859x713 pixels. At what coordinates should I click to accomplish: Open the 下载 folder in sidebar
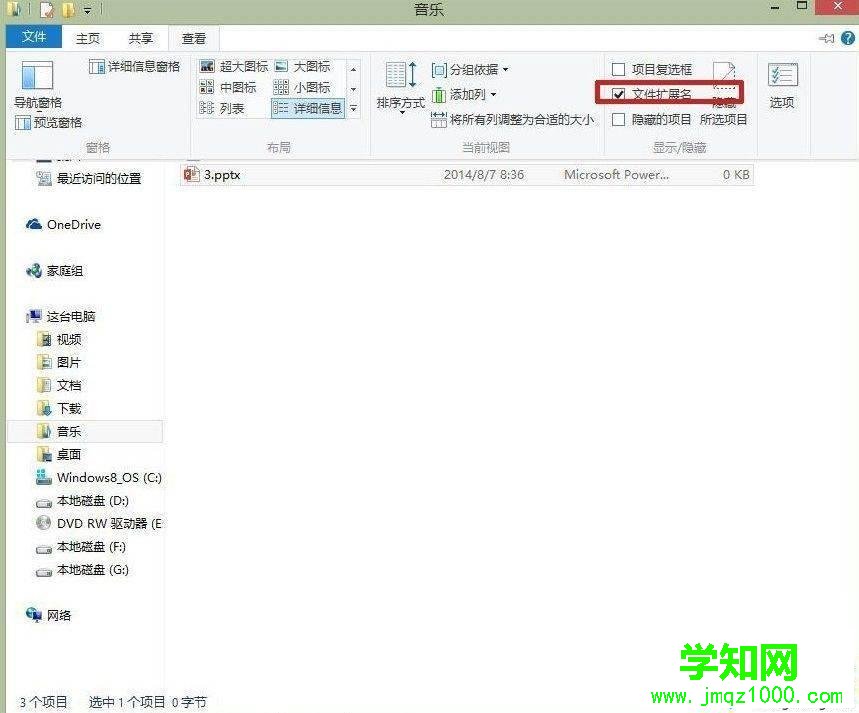click(59, 408)
